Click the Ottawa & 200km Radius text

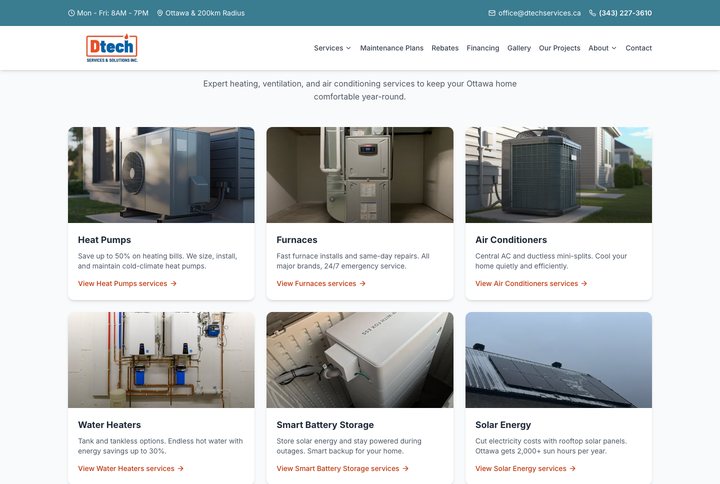[x=205, y=13]
